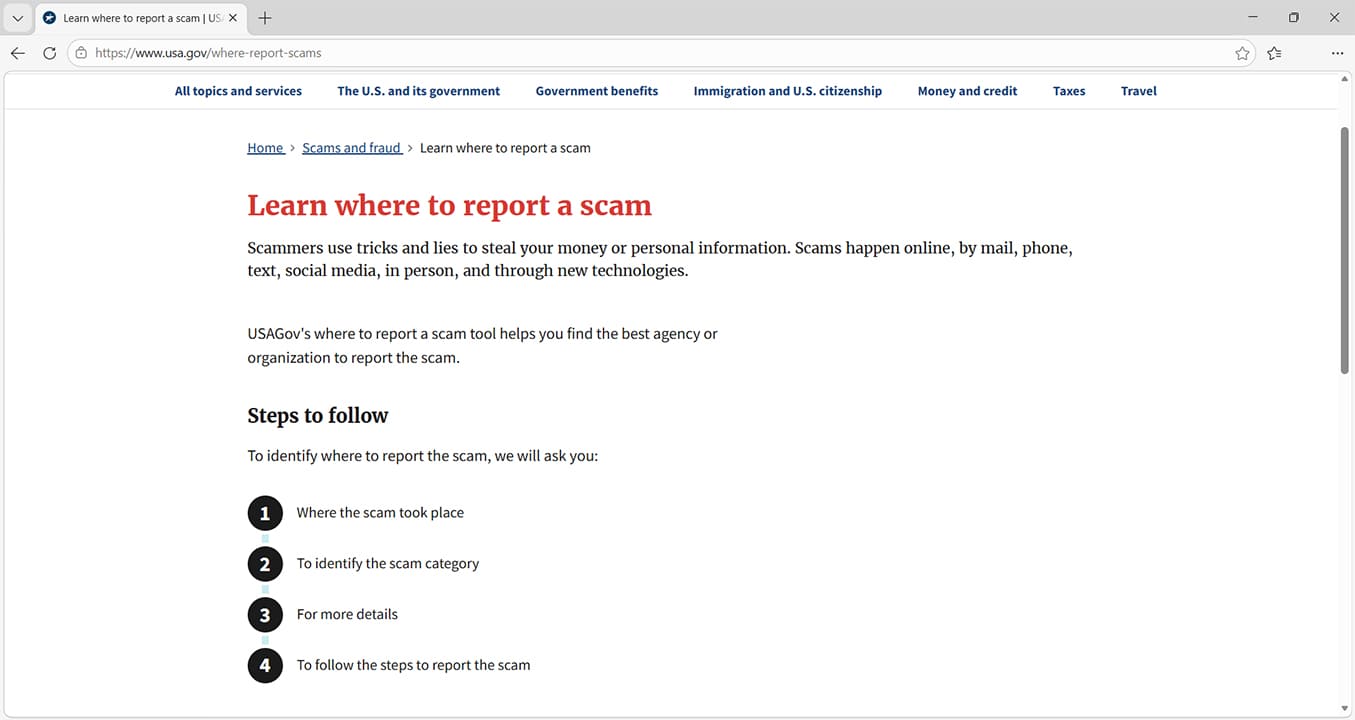The image size is (1355, 720).
Task: Follow the Scams and fraud breadcrumb link
Action: click(x=351, y=148)
